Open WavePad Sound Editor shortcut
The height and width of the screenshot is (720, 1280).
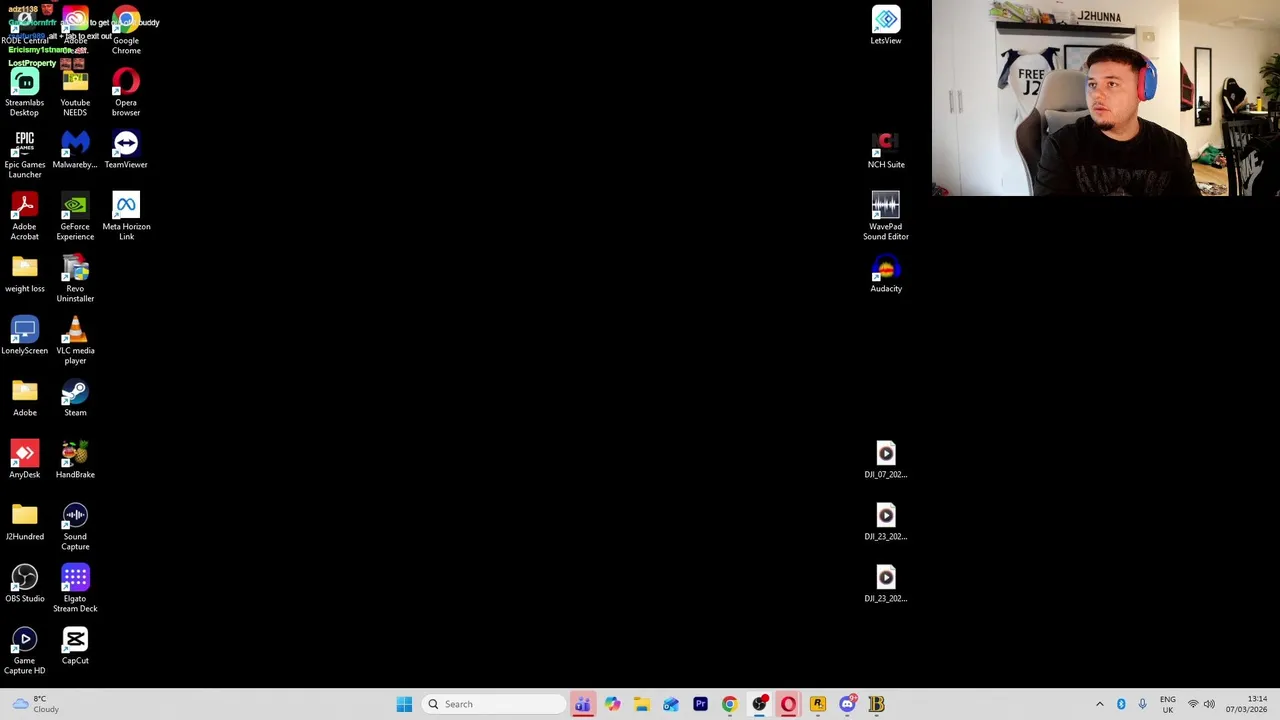pos(886,217)
